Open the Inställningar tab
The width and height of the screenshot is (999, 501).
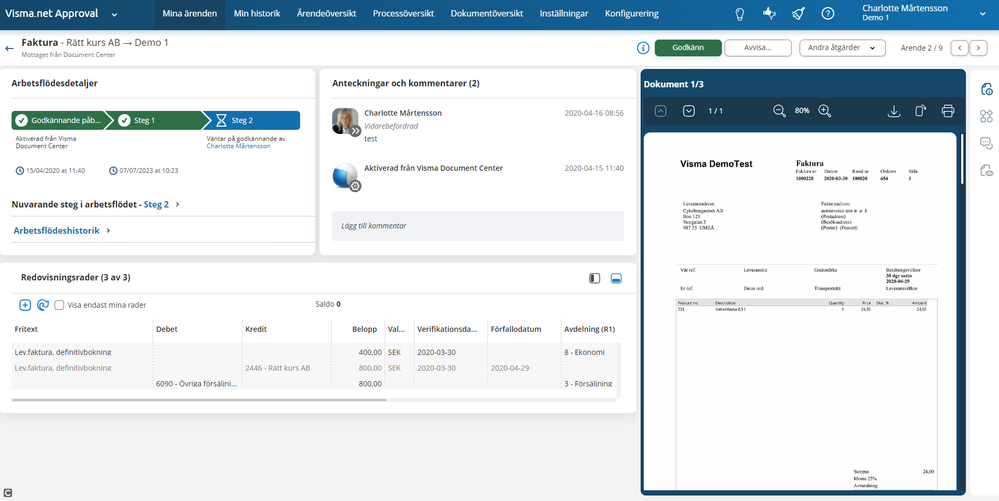click(x=564, y=13)
